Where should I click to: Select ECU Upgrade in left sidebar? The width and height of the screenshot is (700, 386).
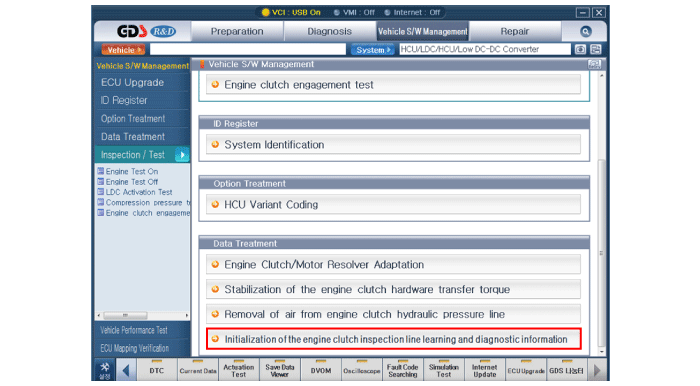[132, 83]
